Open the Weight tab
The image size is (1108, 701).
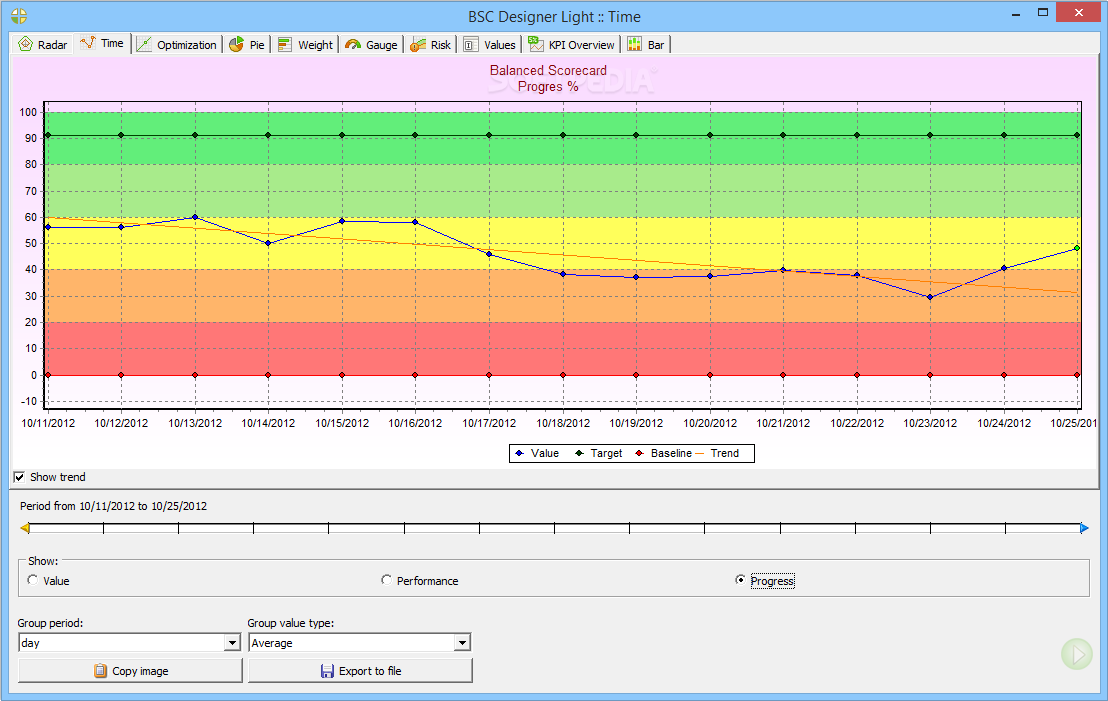coord(305,45)
